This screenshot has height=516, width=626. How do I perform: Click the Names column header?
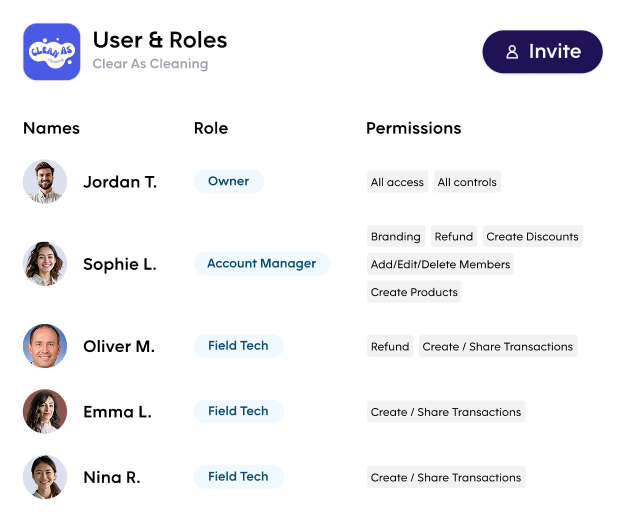[x=52, y=128]
